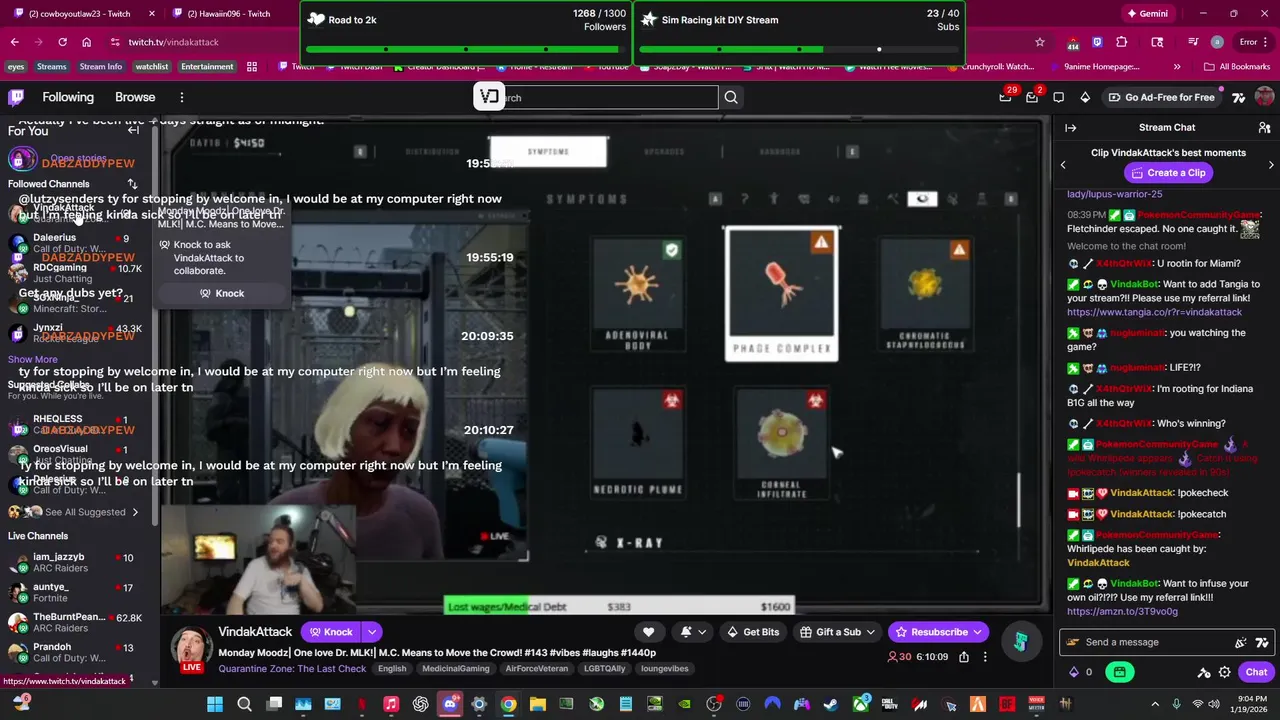
Task: Click Knock button in collaborate popup
Action: click(x=222, y=293)
